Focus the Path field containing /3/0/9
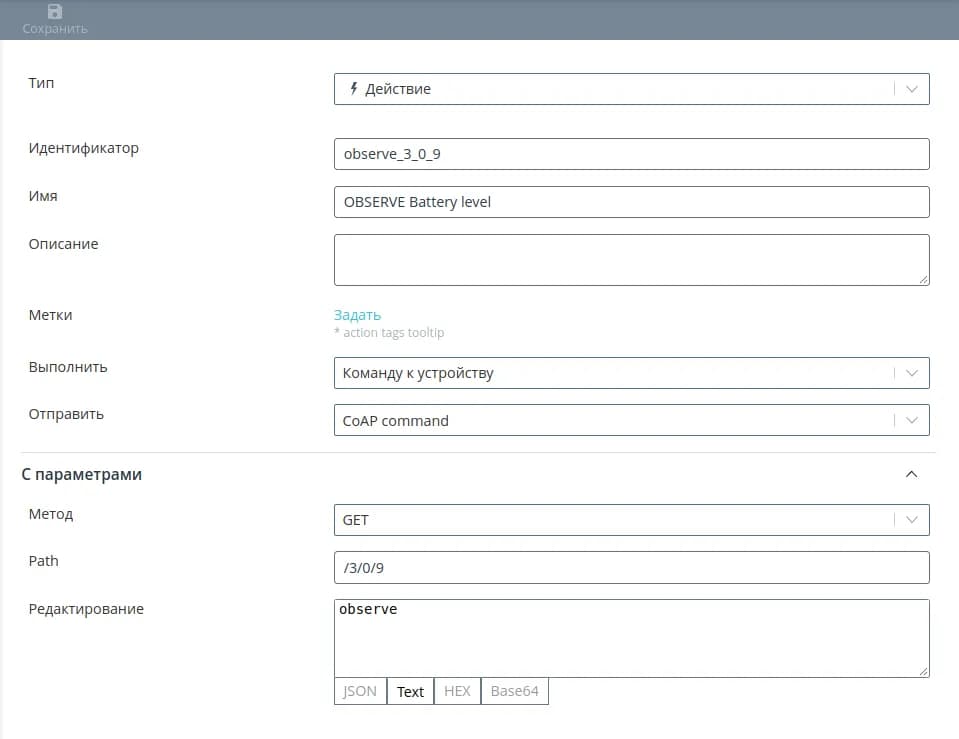This screenshot has height=739, width=959. 631,568
